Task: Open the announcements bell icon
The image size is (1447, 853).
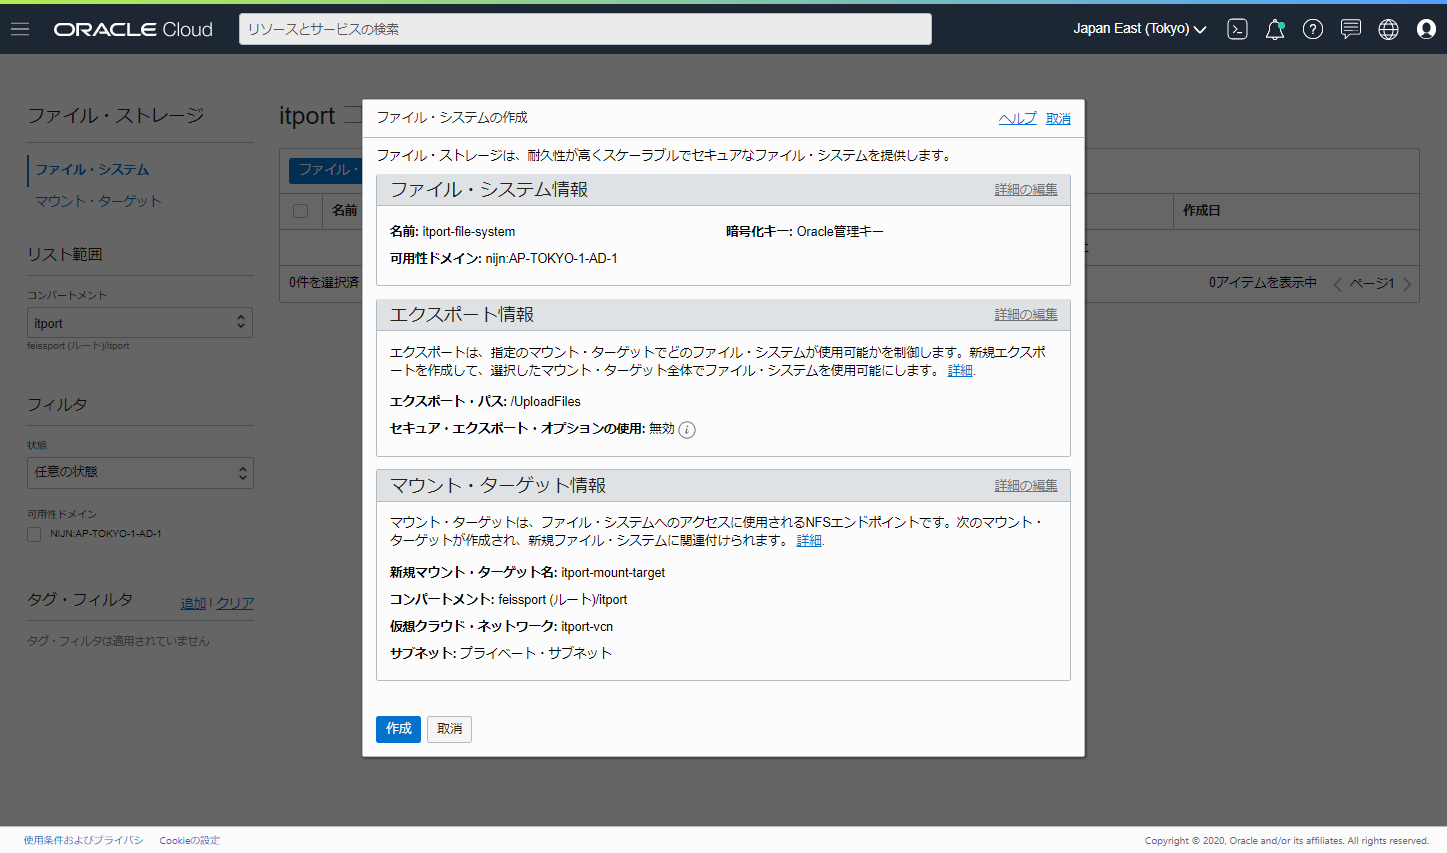Action: 1275,29
